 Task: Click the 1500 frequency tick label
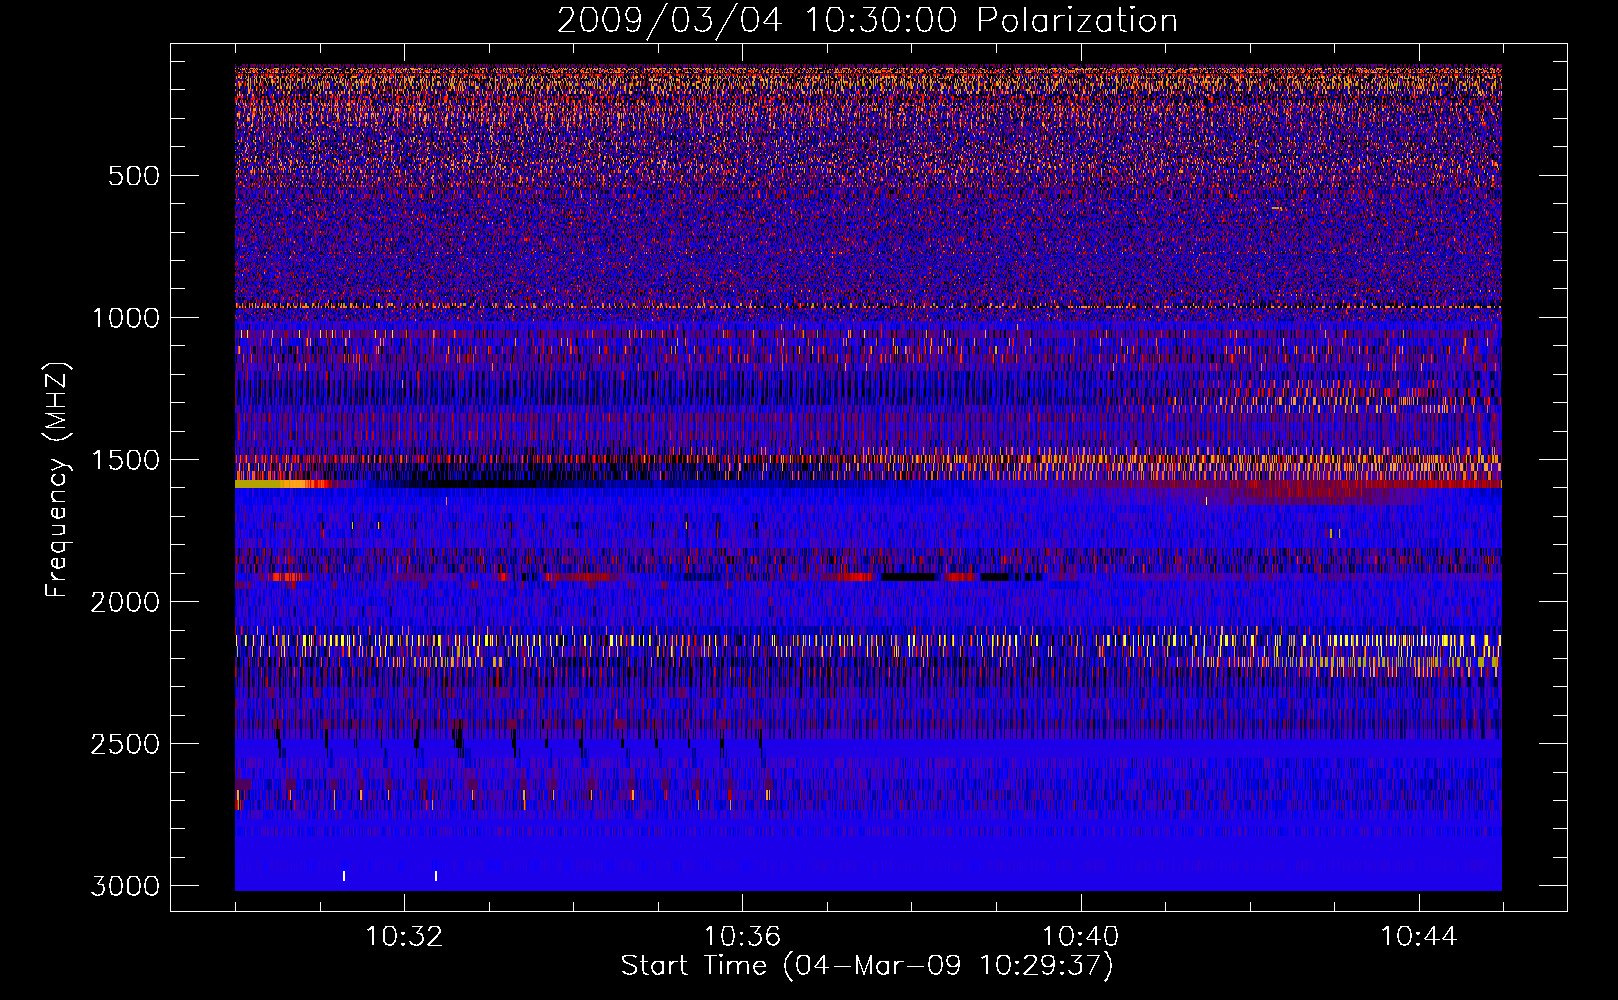click(125, 460)
